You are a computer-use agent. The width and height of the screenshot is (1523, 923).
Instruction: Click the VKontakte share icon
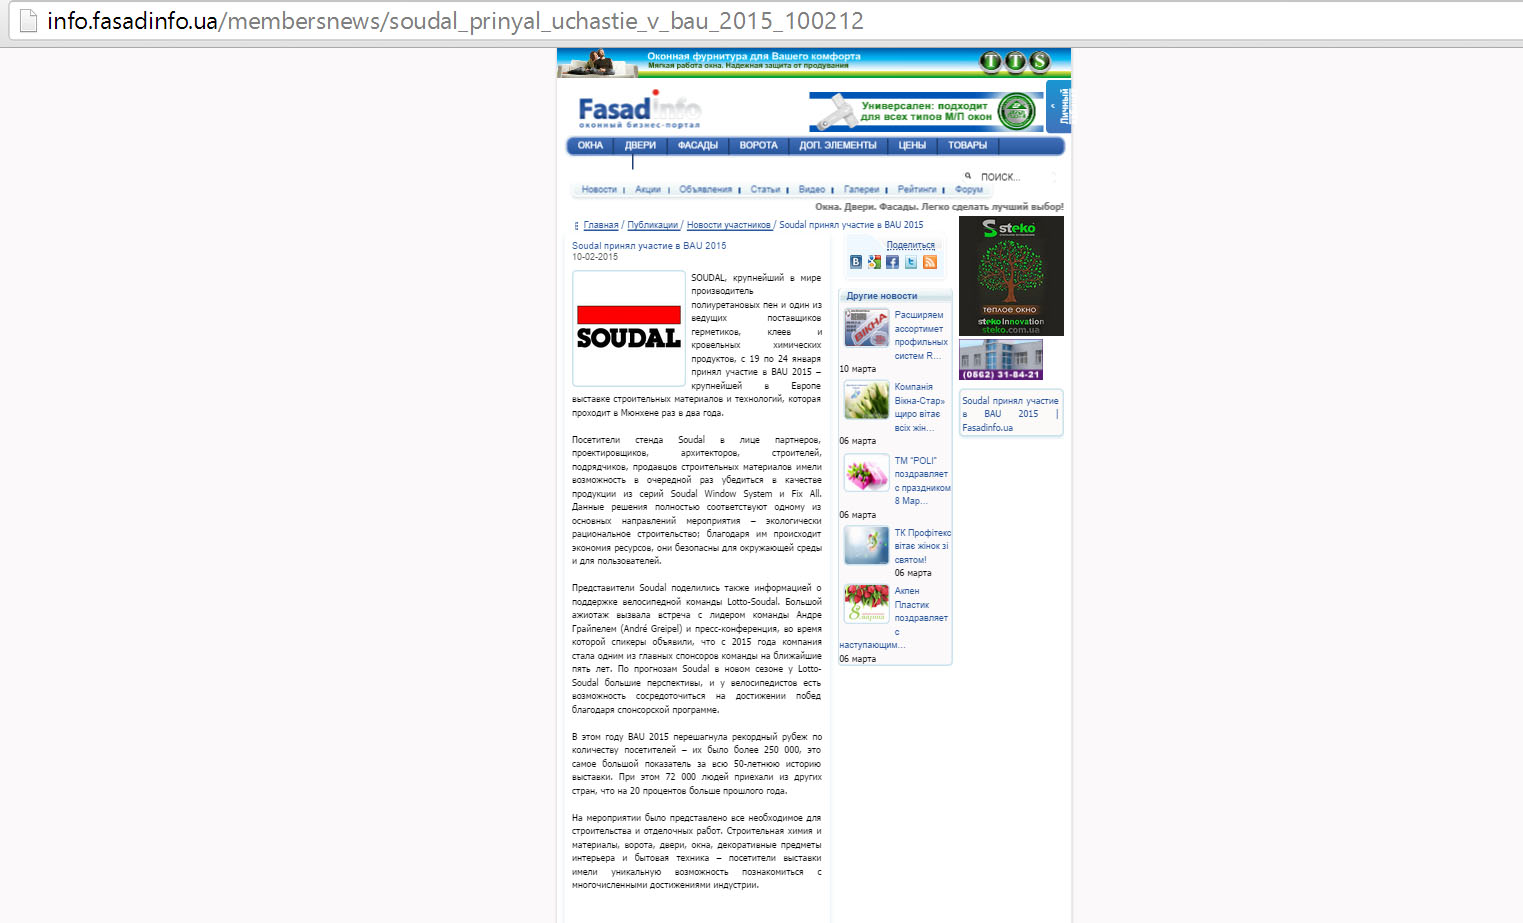pyautogui.click(x=856, y=262)
